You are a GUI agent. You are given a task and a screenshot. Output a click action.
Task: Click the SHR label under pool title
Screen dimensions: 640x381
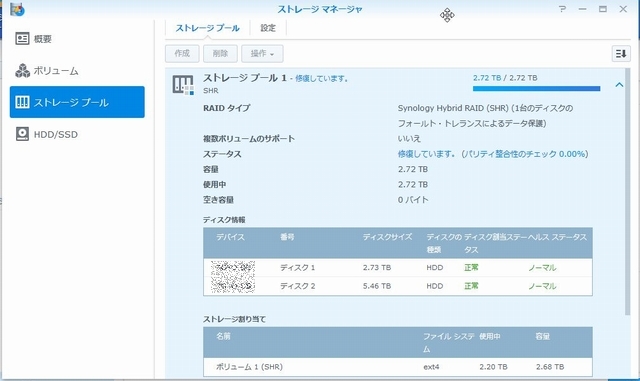211,91
